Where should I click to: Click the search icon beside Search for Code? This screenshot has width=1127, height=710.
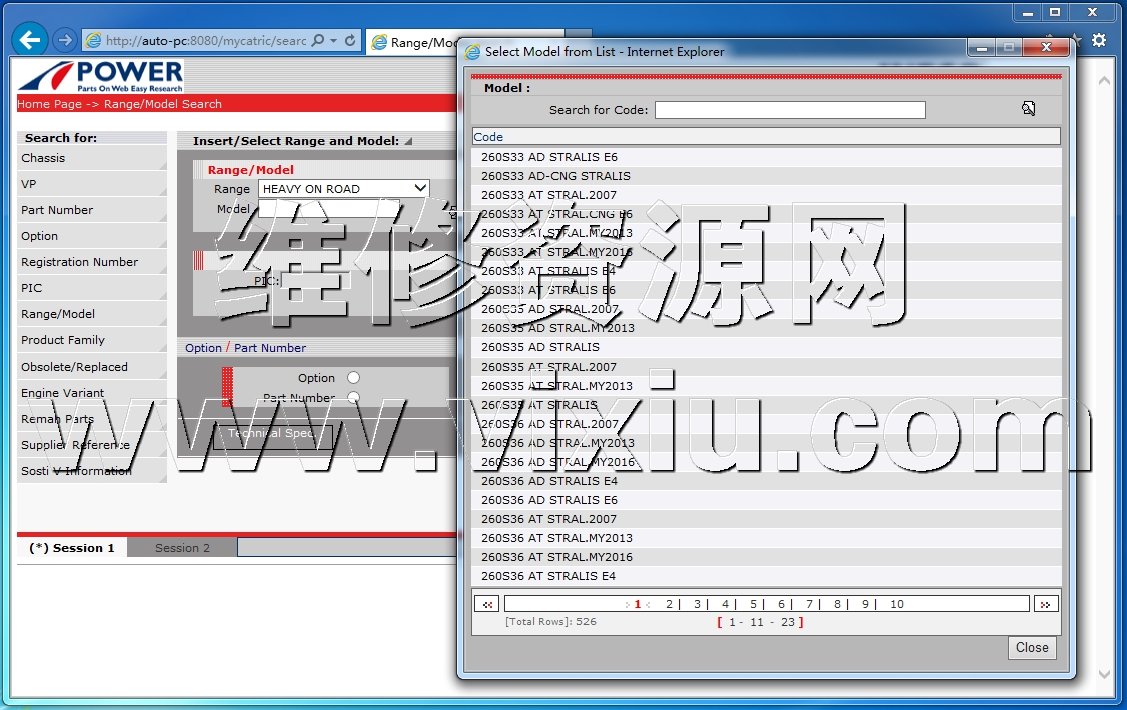click(x=1028, y=109)
